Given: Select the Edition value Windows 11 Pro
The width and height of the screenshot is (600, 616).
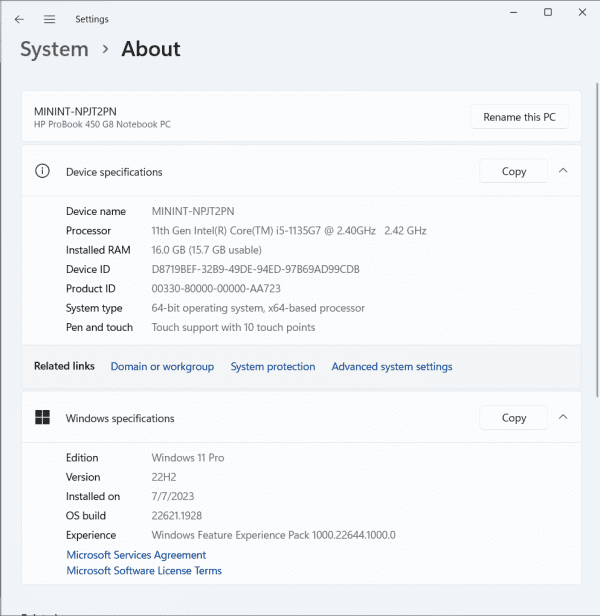Looking at the screenshot, I should coord(188,458).
